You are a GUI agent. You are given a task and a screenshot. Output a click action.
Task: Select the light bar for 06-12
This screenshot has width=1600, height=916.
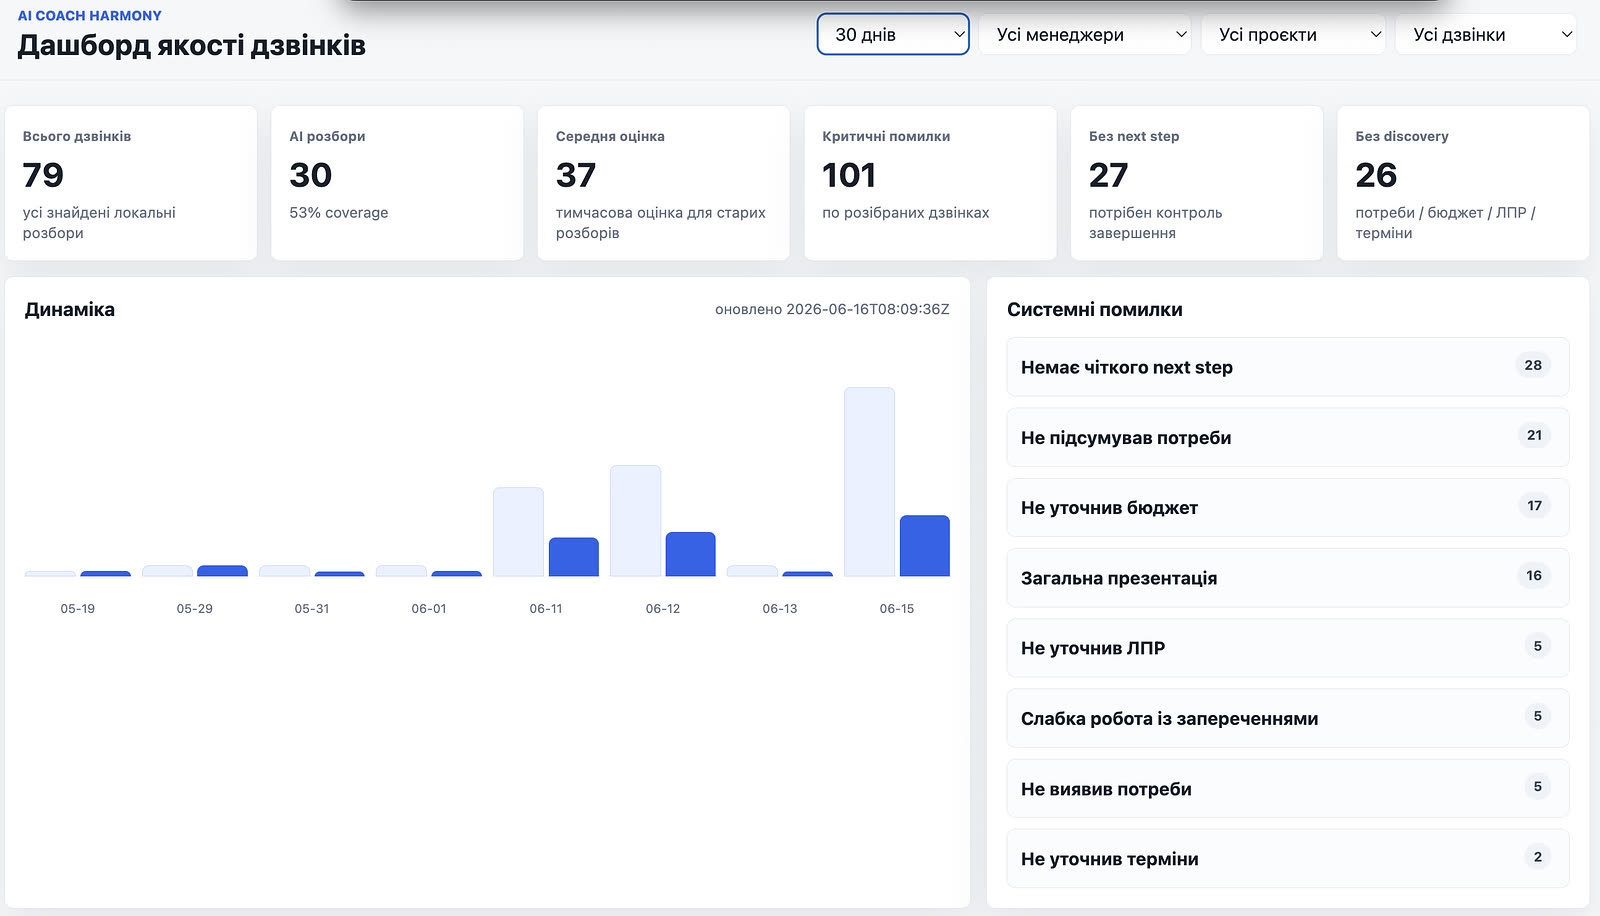pos(635,521)
